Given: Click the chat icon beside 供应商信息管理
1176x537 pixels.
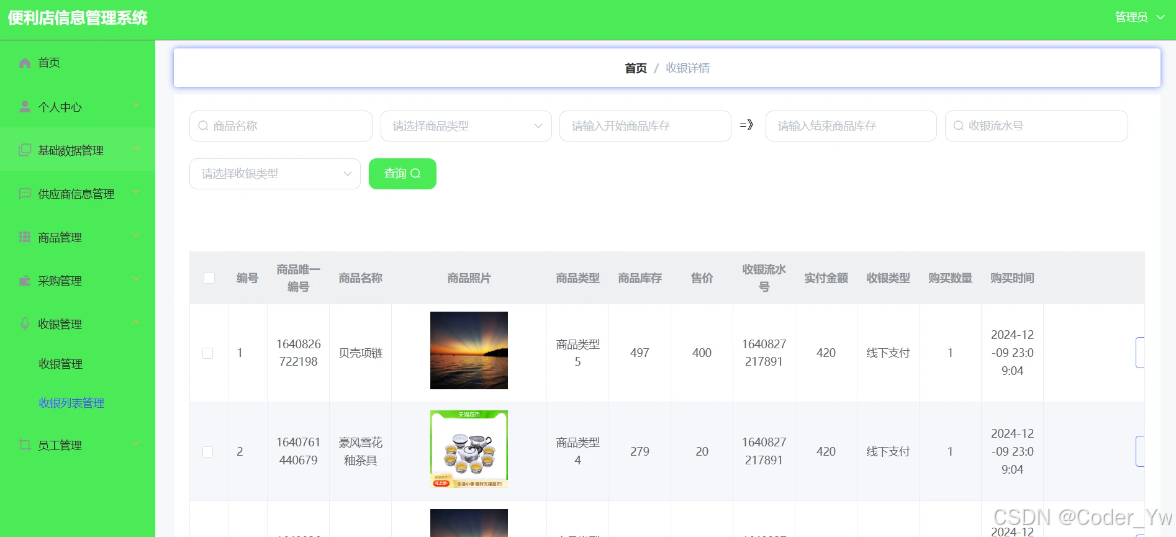Looking at the screenshot, I should (x=25, y=194).
